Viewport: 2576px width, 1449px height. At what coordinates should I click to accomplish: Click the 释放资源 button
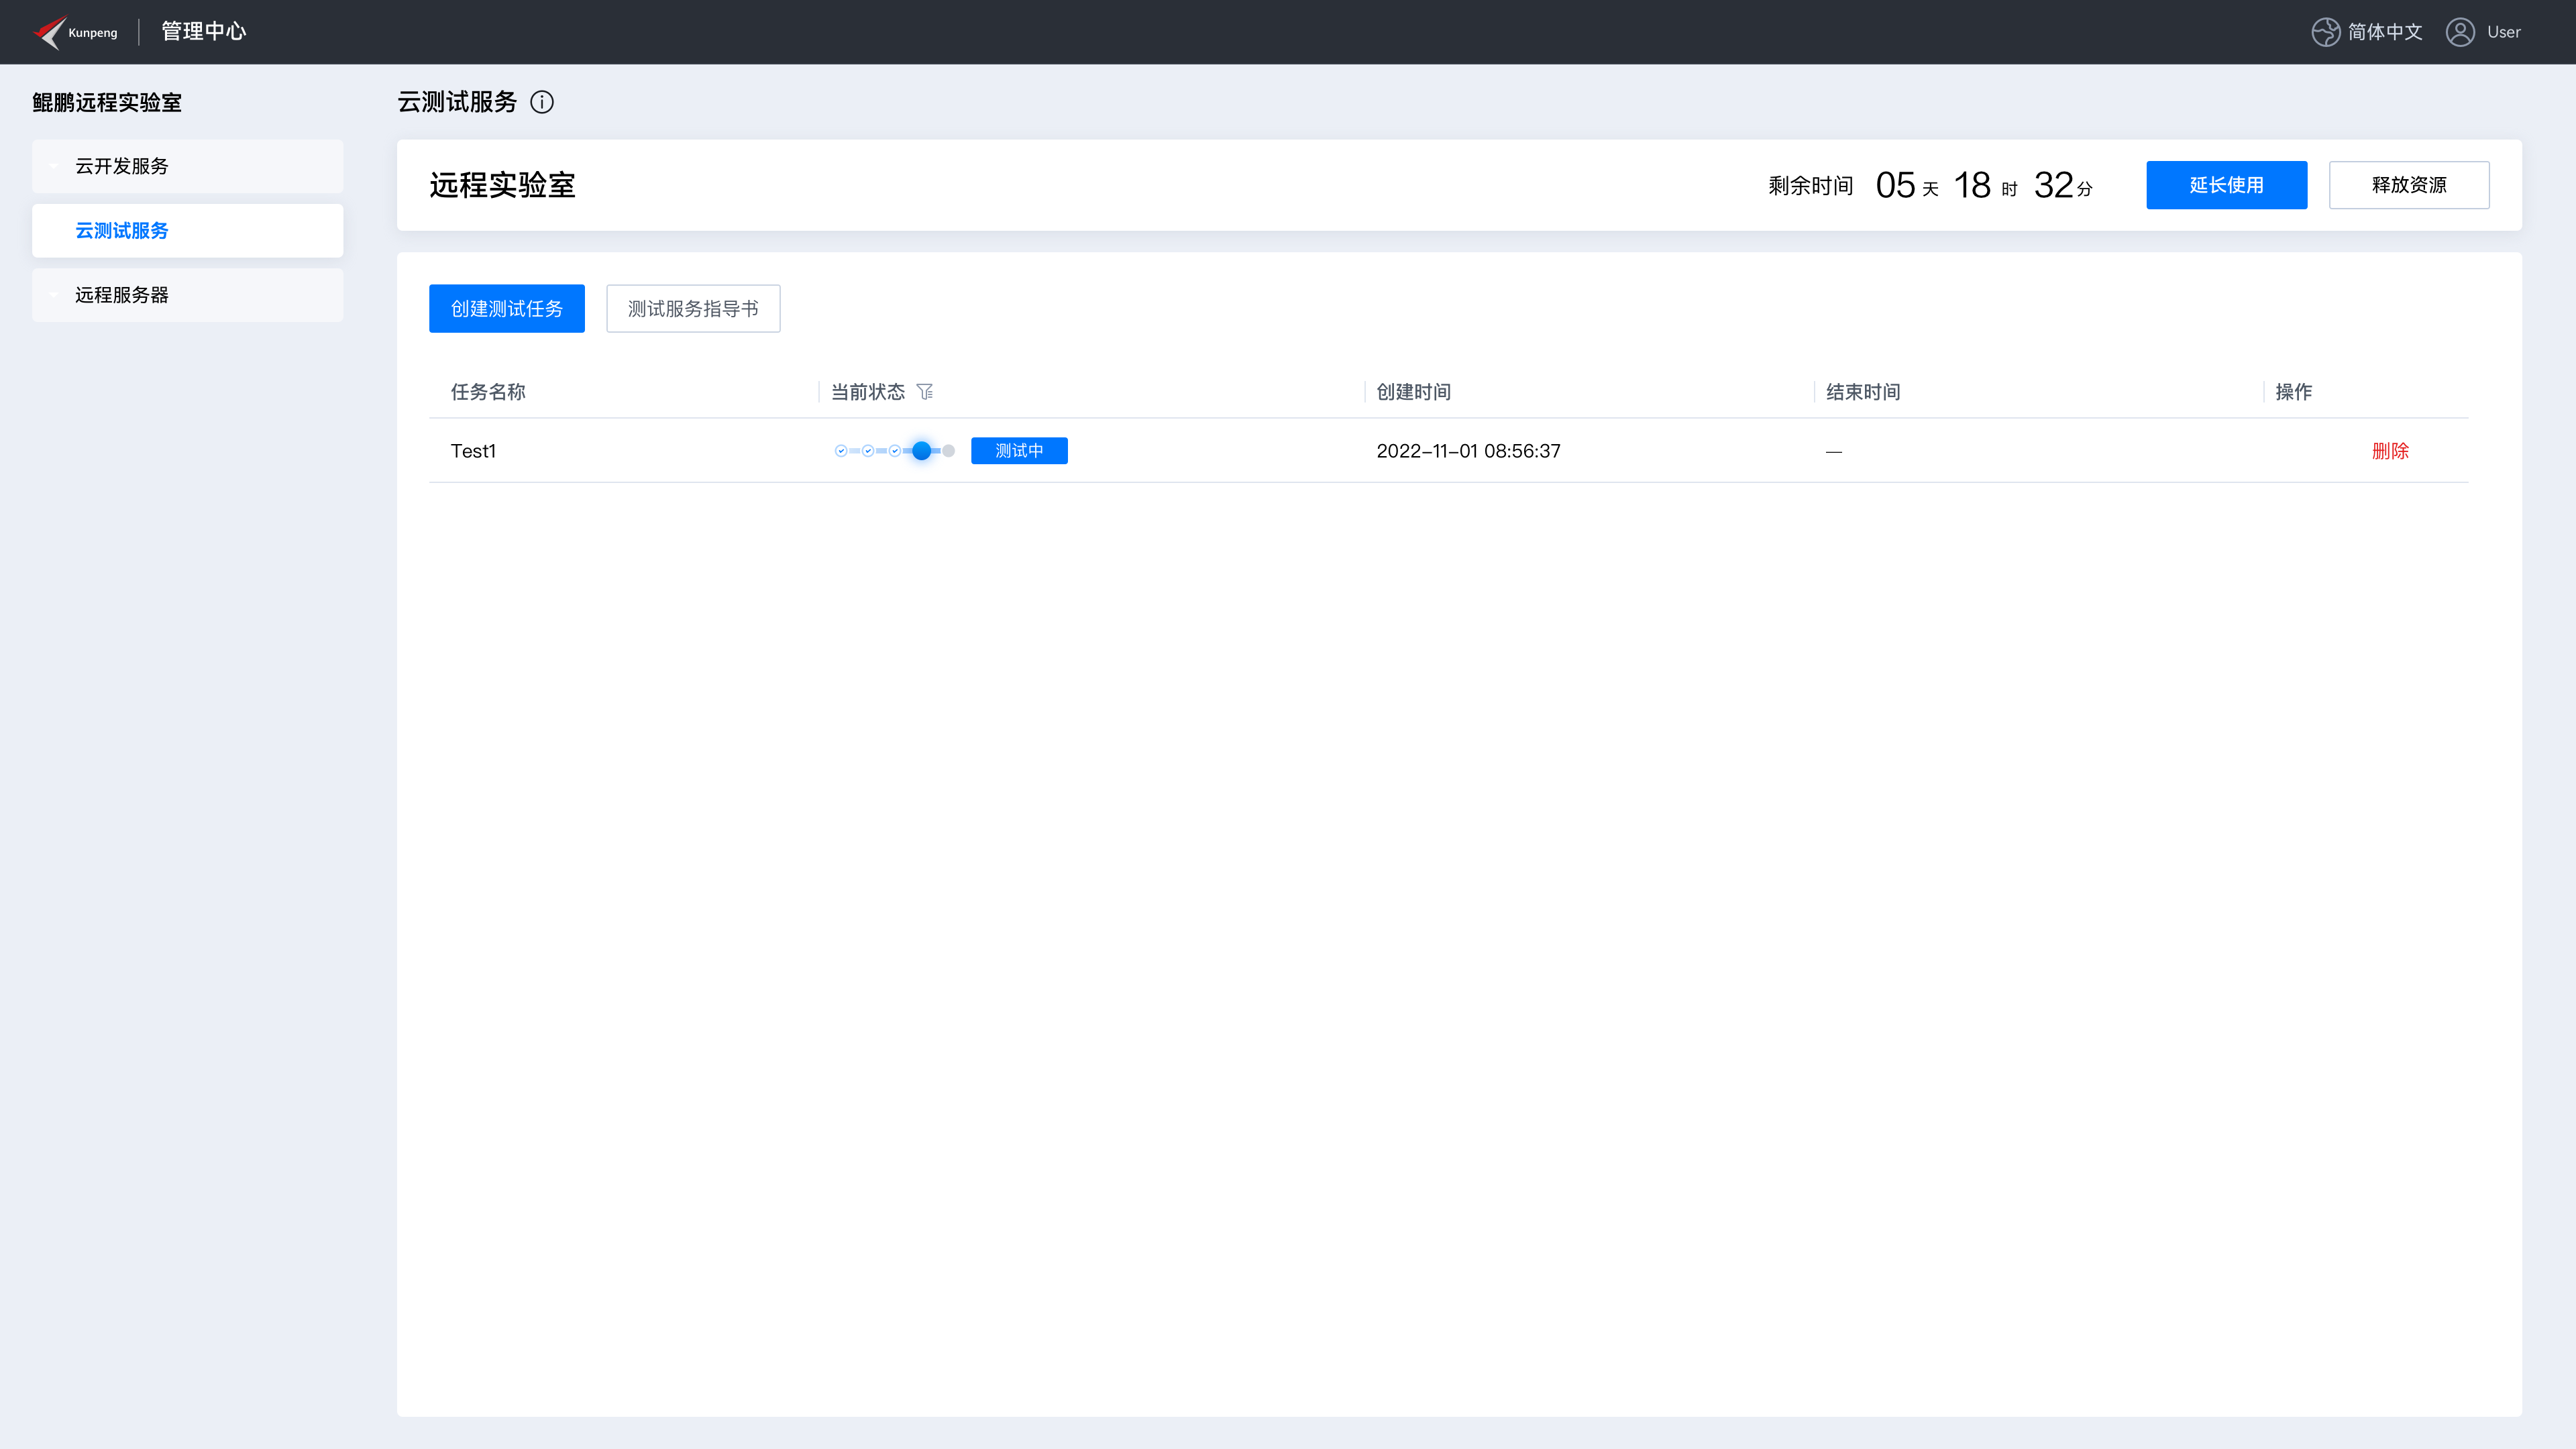pyautogui.click(x=2409, y=185)
